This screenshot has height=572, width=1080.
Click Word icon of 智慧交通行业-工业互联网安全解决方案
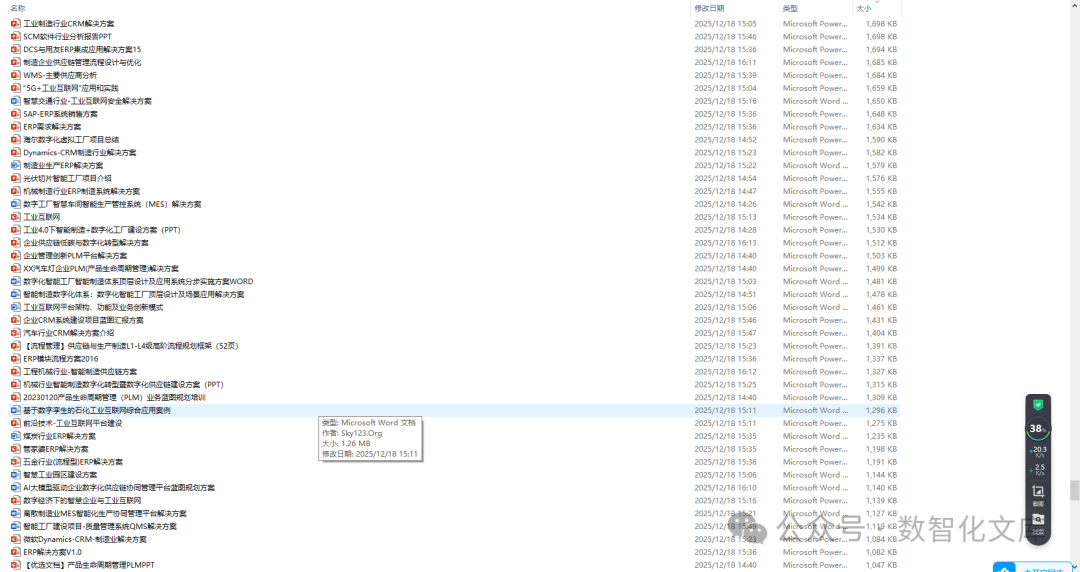click(16, 101)
